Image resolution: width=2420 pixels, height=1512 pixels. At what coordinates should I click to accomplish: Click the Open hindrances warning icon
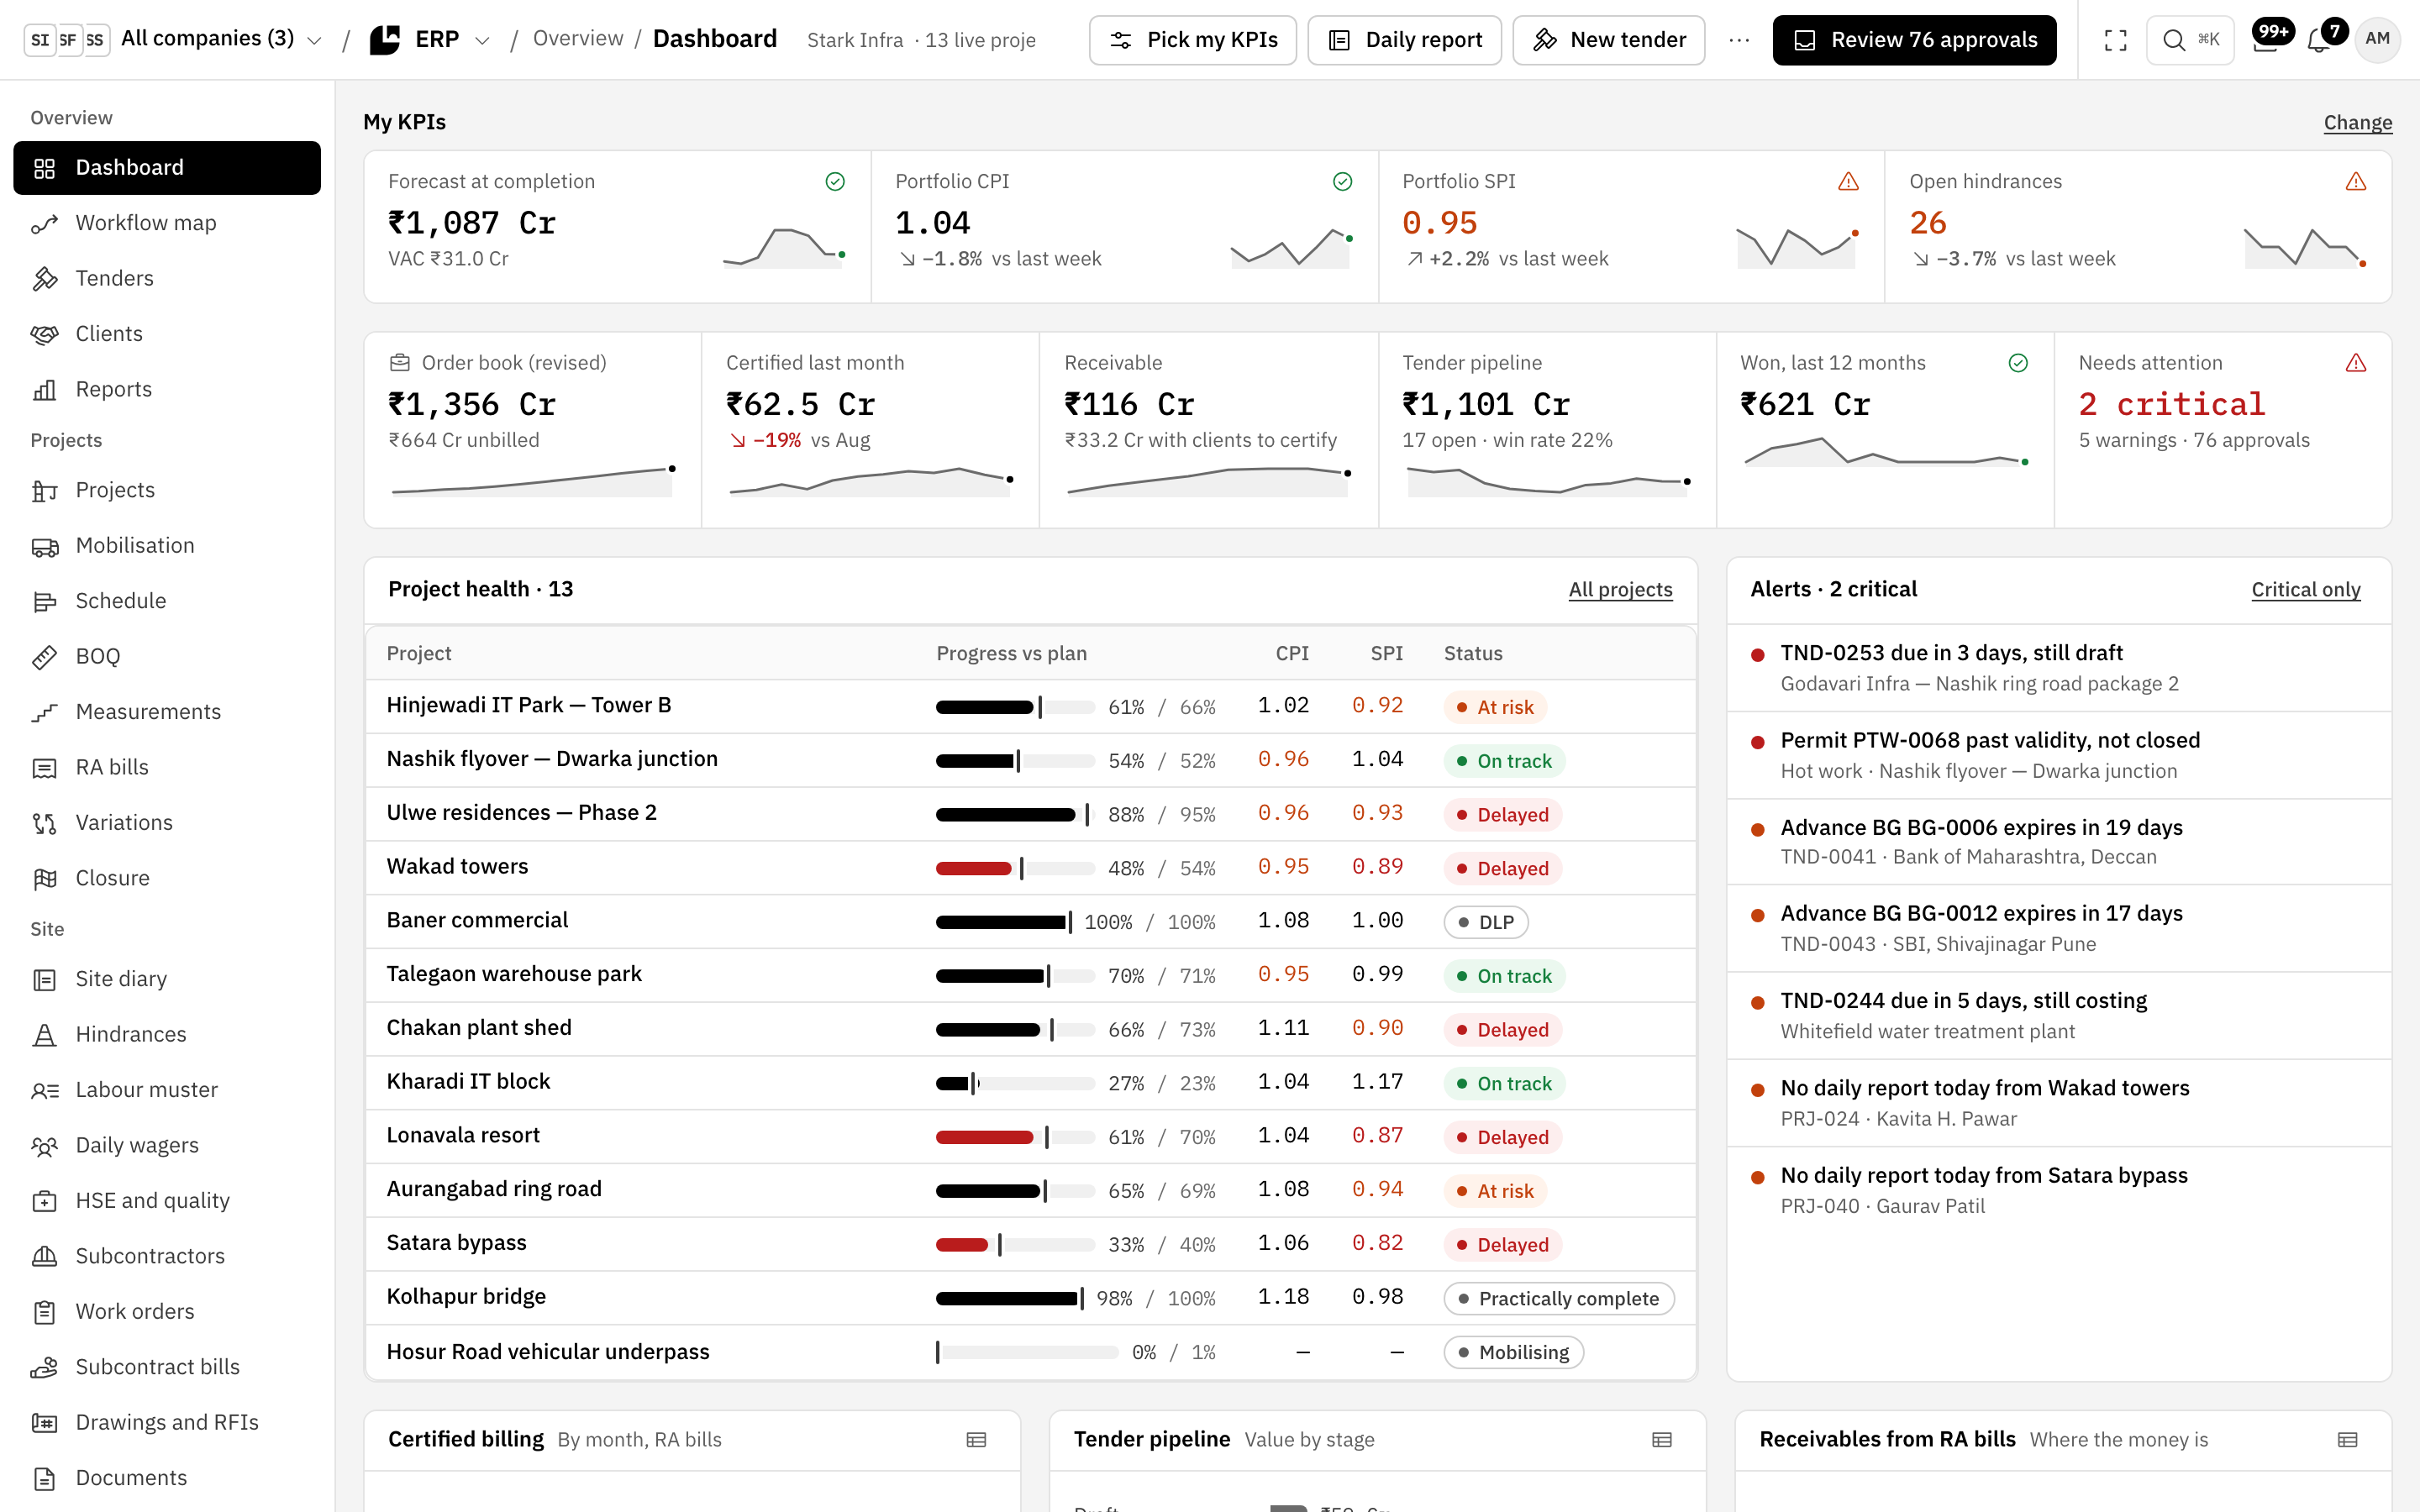click(x=2356, y=182)
